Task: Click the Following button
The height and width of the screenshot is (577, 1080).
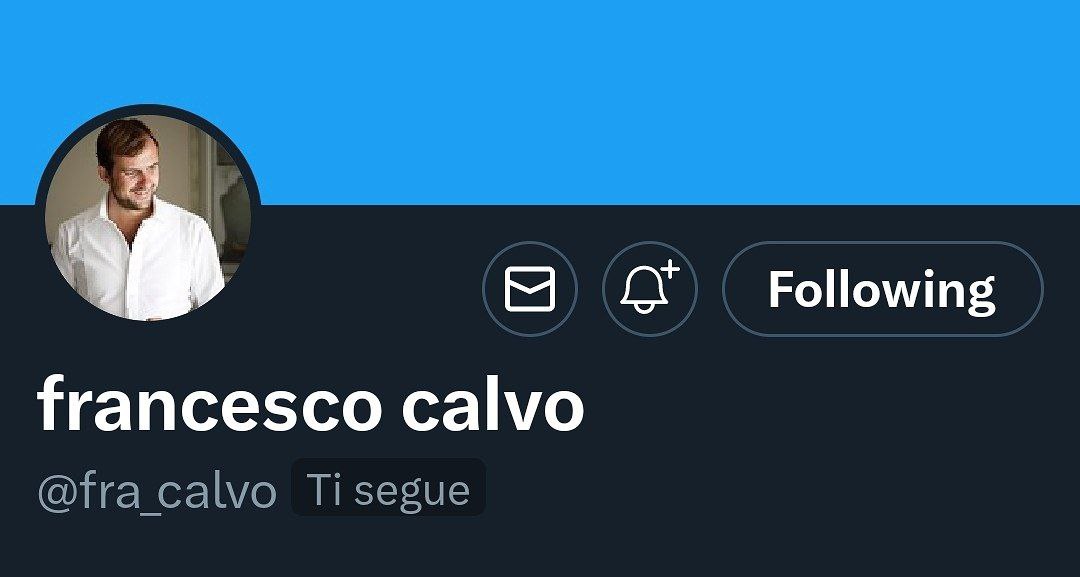Action: pos(882,288)
